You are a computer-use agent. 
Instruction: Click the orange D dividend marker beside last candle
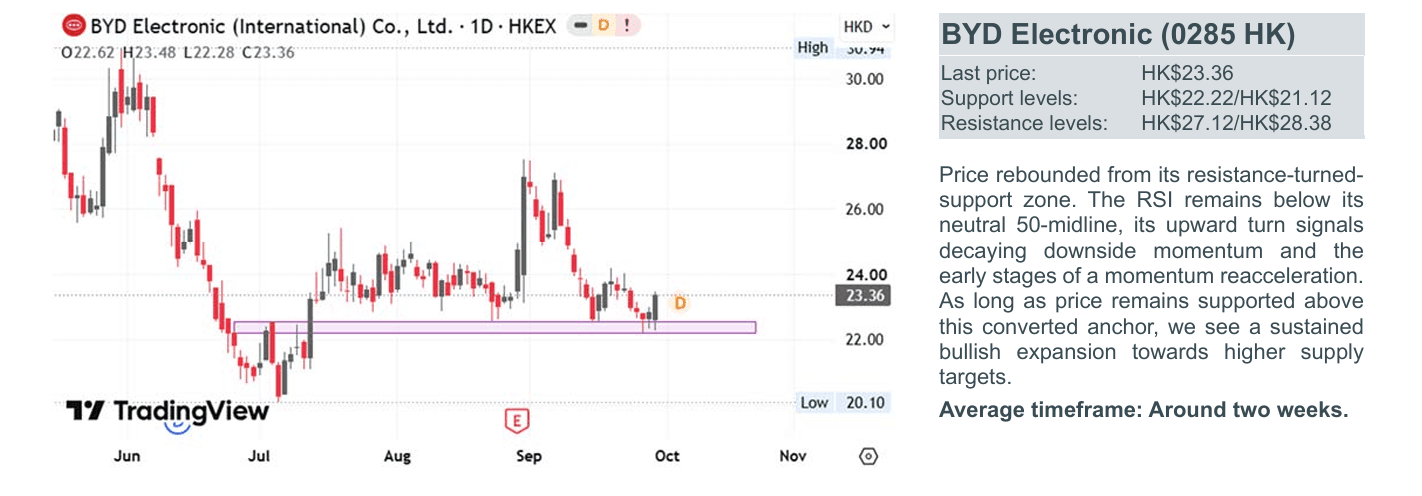click(x=679, y=302)
